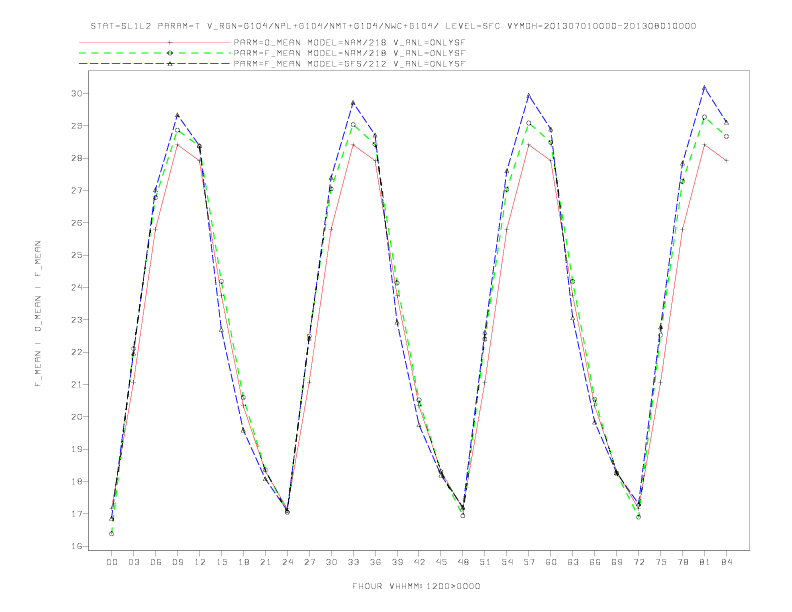This screenshot has width=792, height=612.
Task: Select legend entry PARM=F_MEAN MODEL=NAM/218
Action: [x=349, y=53]
